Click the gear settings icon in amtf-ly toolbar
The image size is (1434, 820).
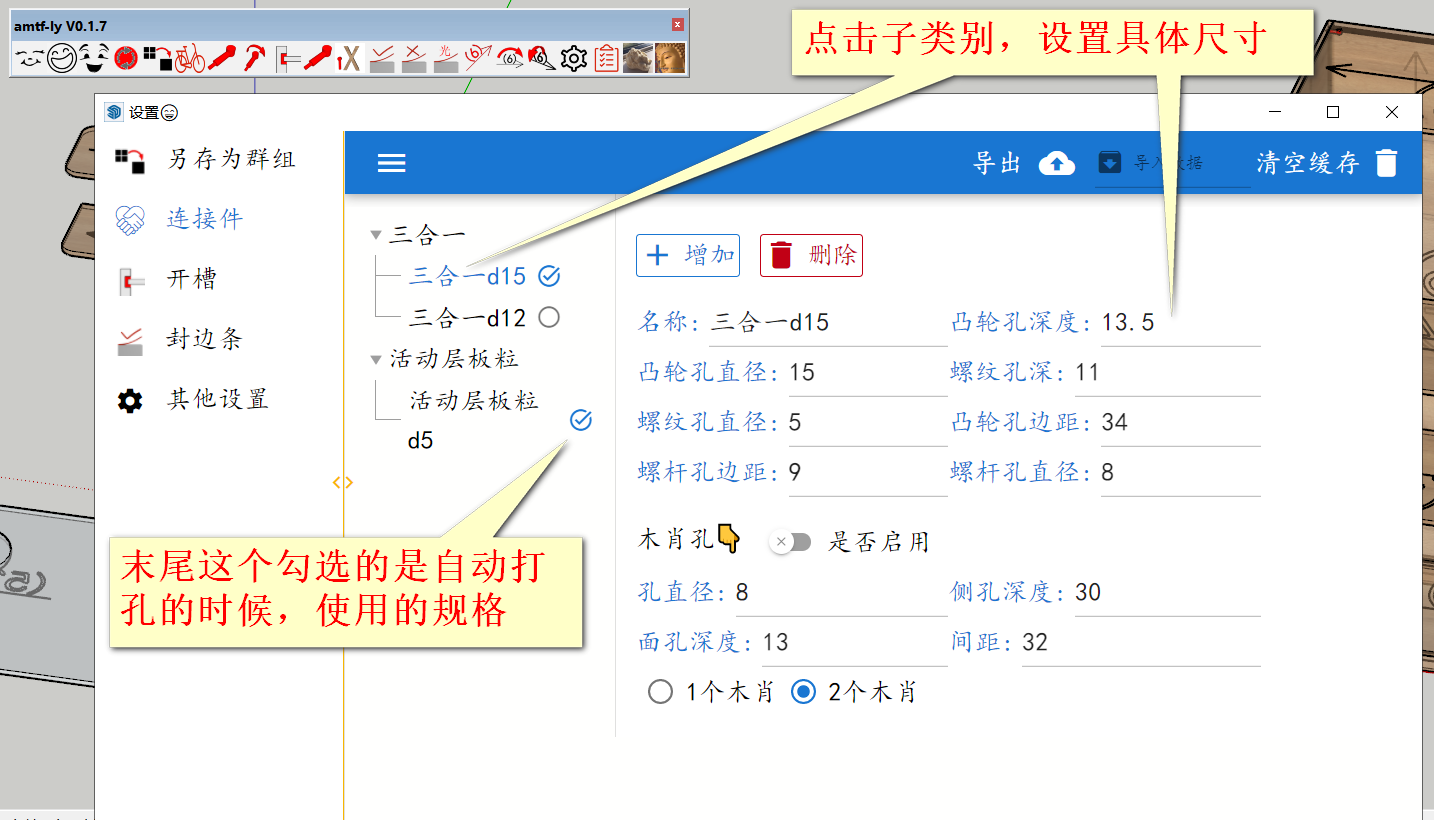pyautogui.click(x=573, y=59)
